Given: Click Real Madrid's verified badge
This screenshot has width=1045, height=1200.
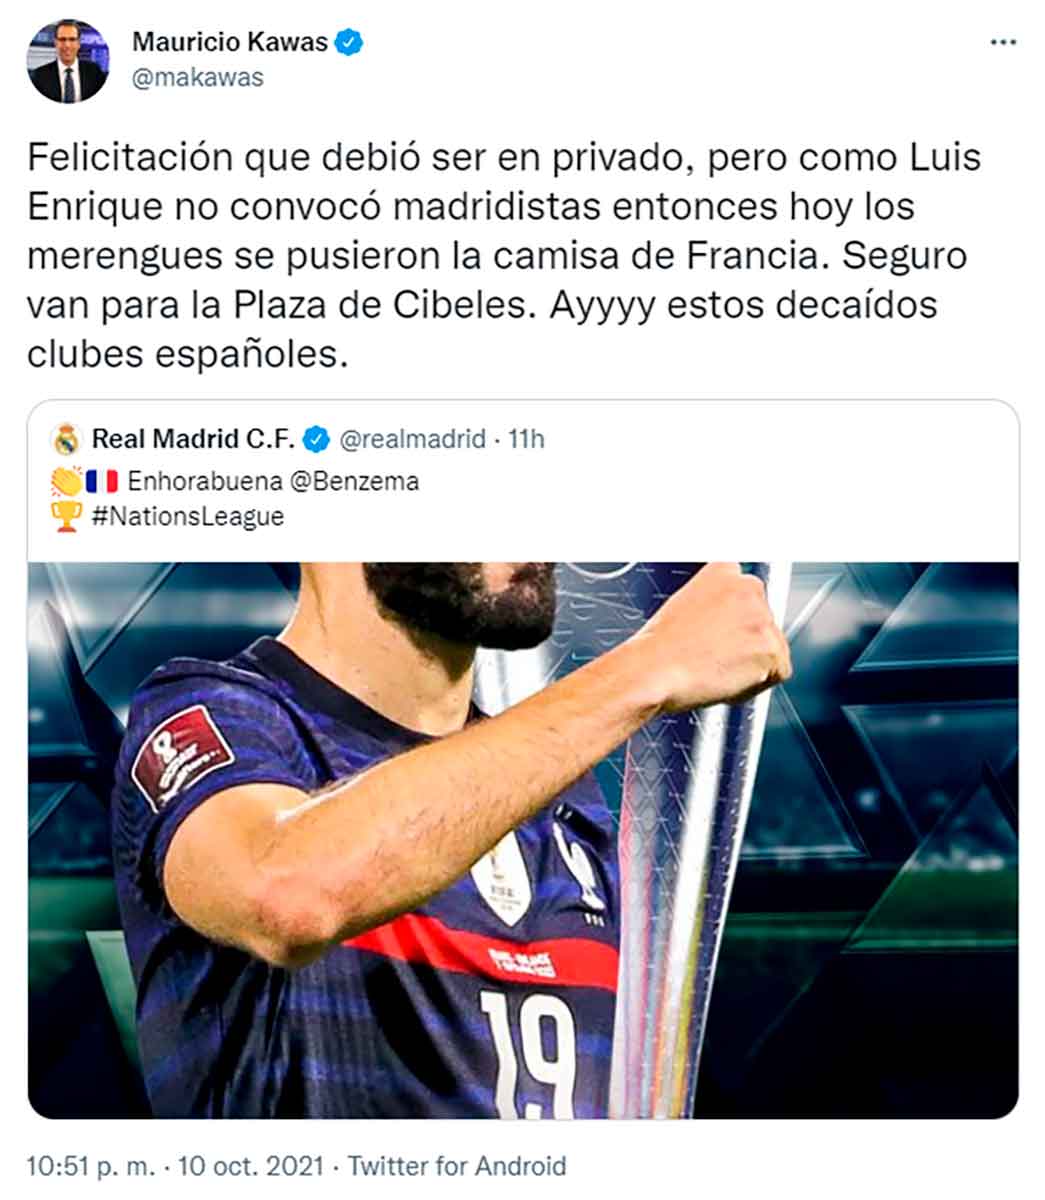Looking at the screenshot, I should coord(316,439).
